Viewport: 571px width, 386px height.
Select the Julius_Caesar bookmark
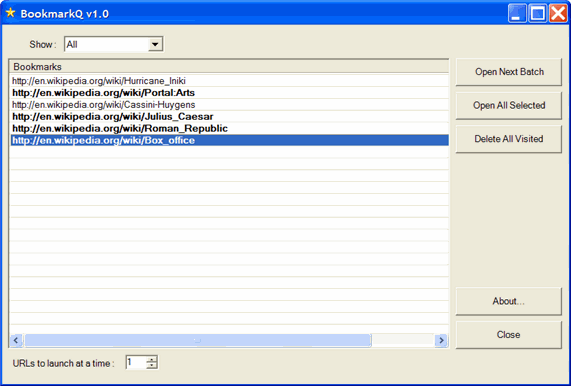[x=229, y=117]
